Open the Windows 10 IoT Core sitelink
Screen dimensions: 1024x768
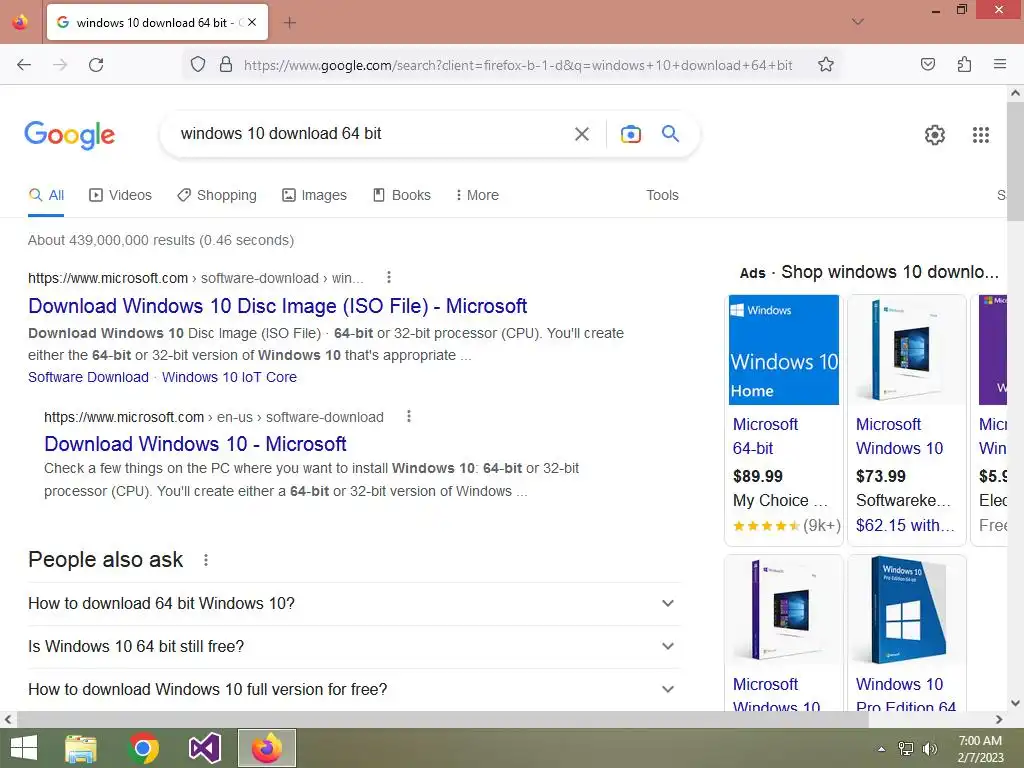click(x=229, y=377)
